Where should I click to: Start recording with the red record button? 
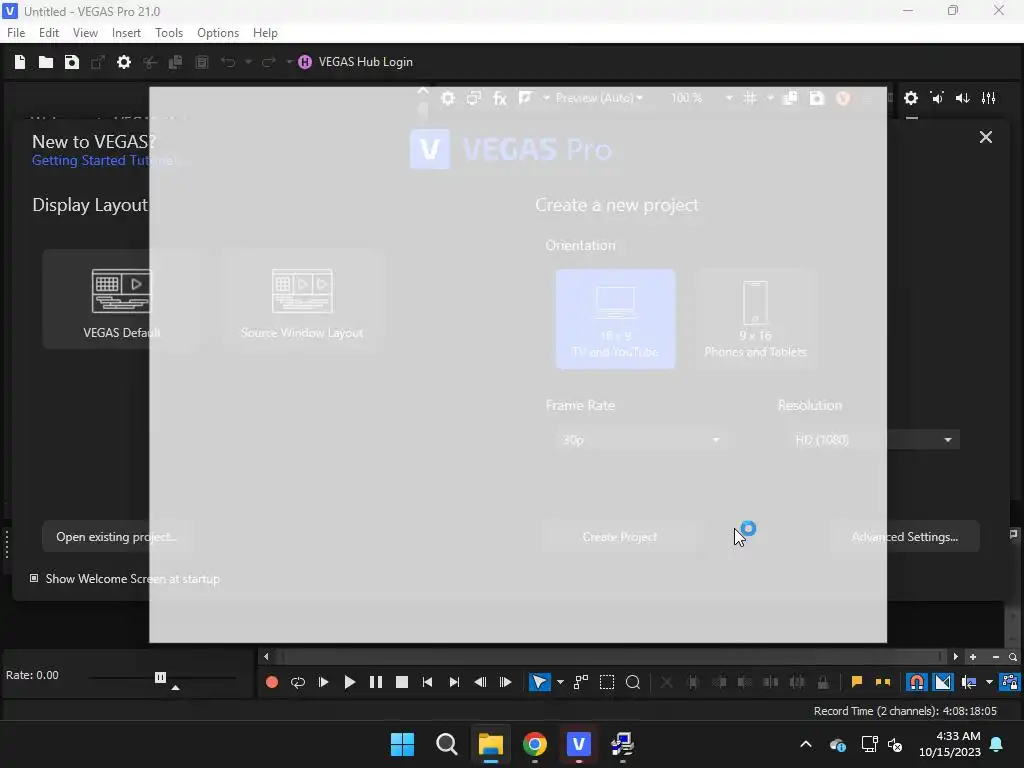pos(272,682)
